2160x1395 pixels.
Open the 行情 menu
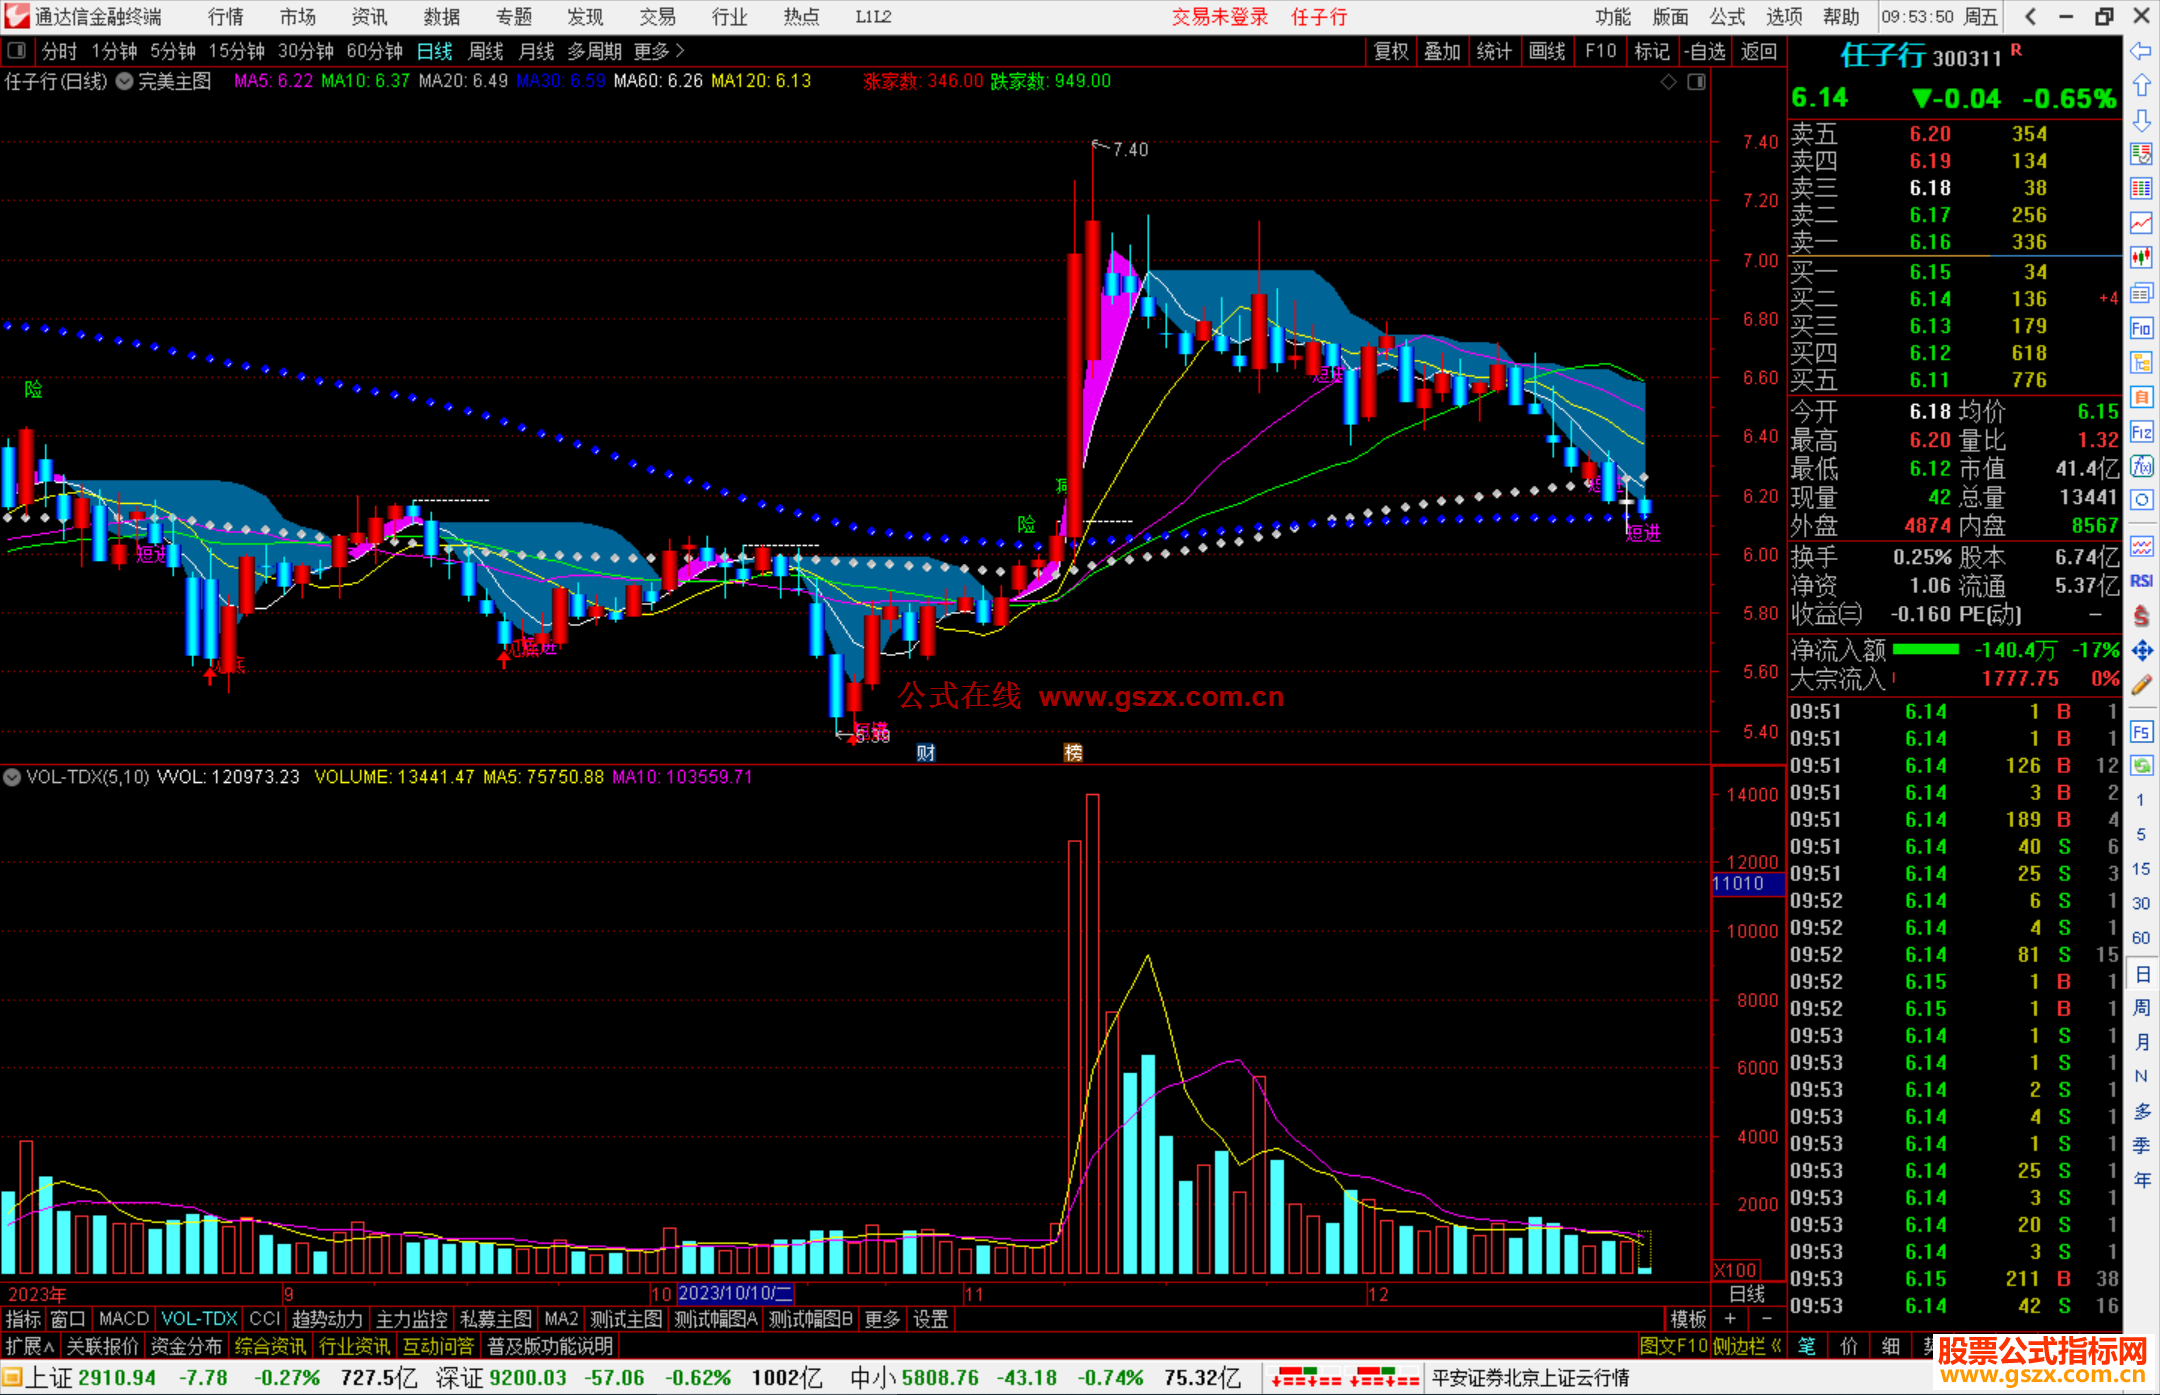tap(225, 17)
